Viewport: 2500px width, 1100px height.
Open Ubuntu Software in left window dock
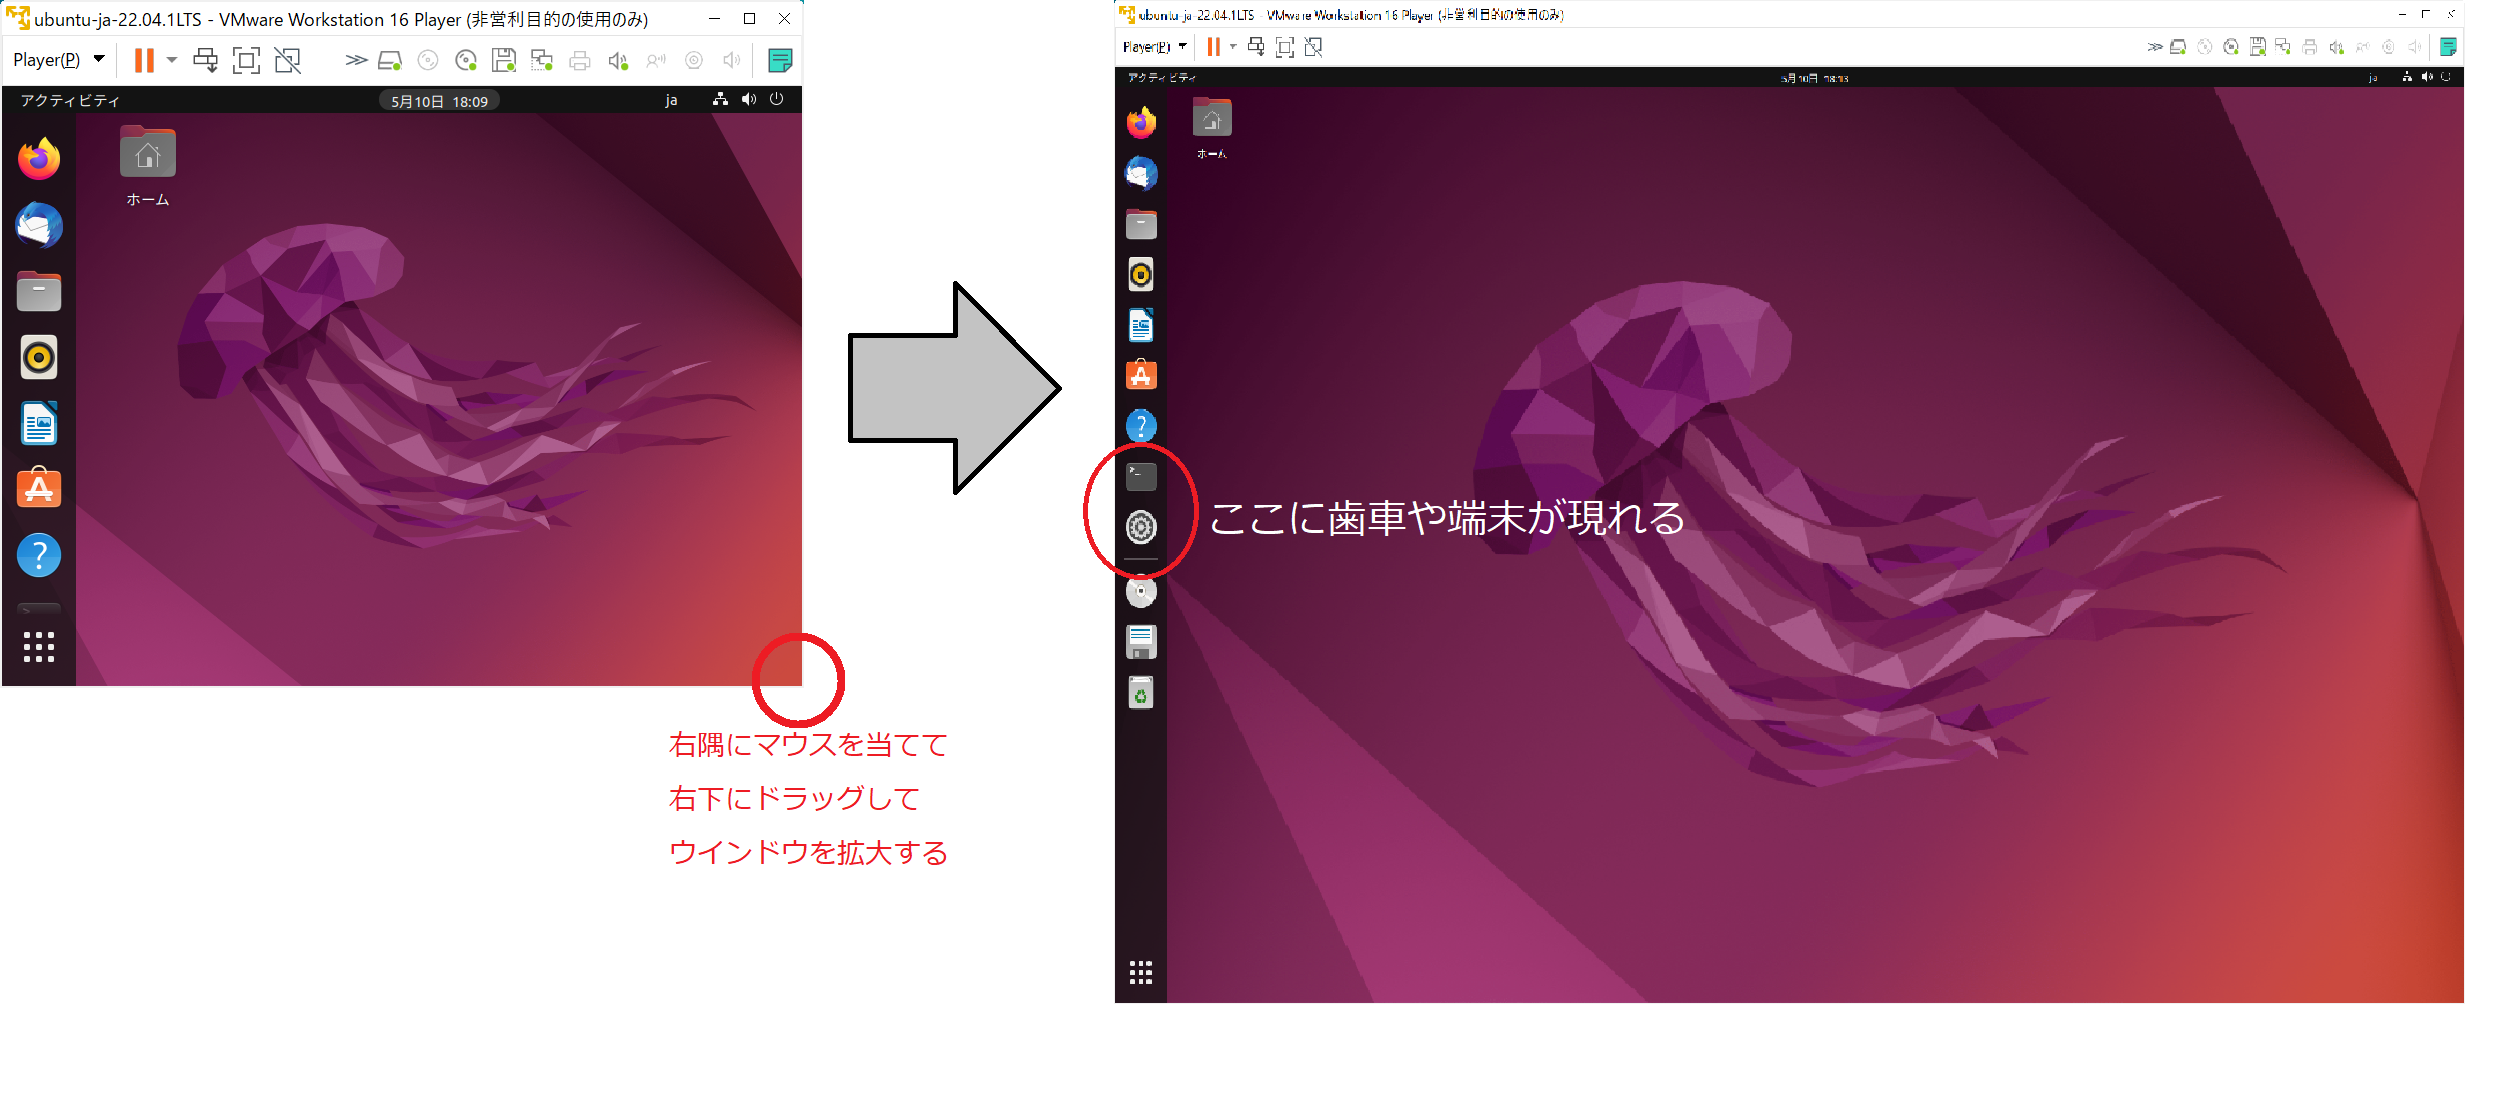point(39,488)
